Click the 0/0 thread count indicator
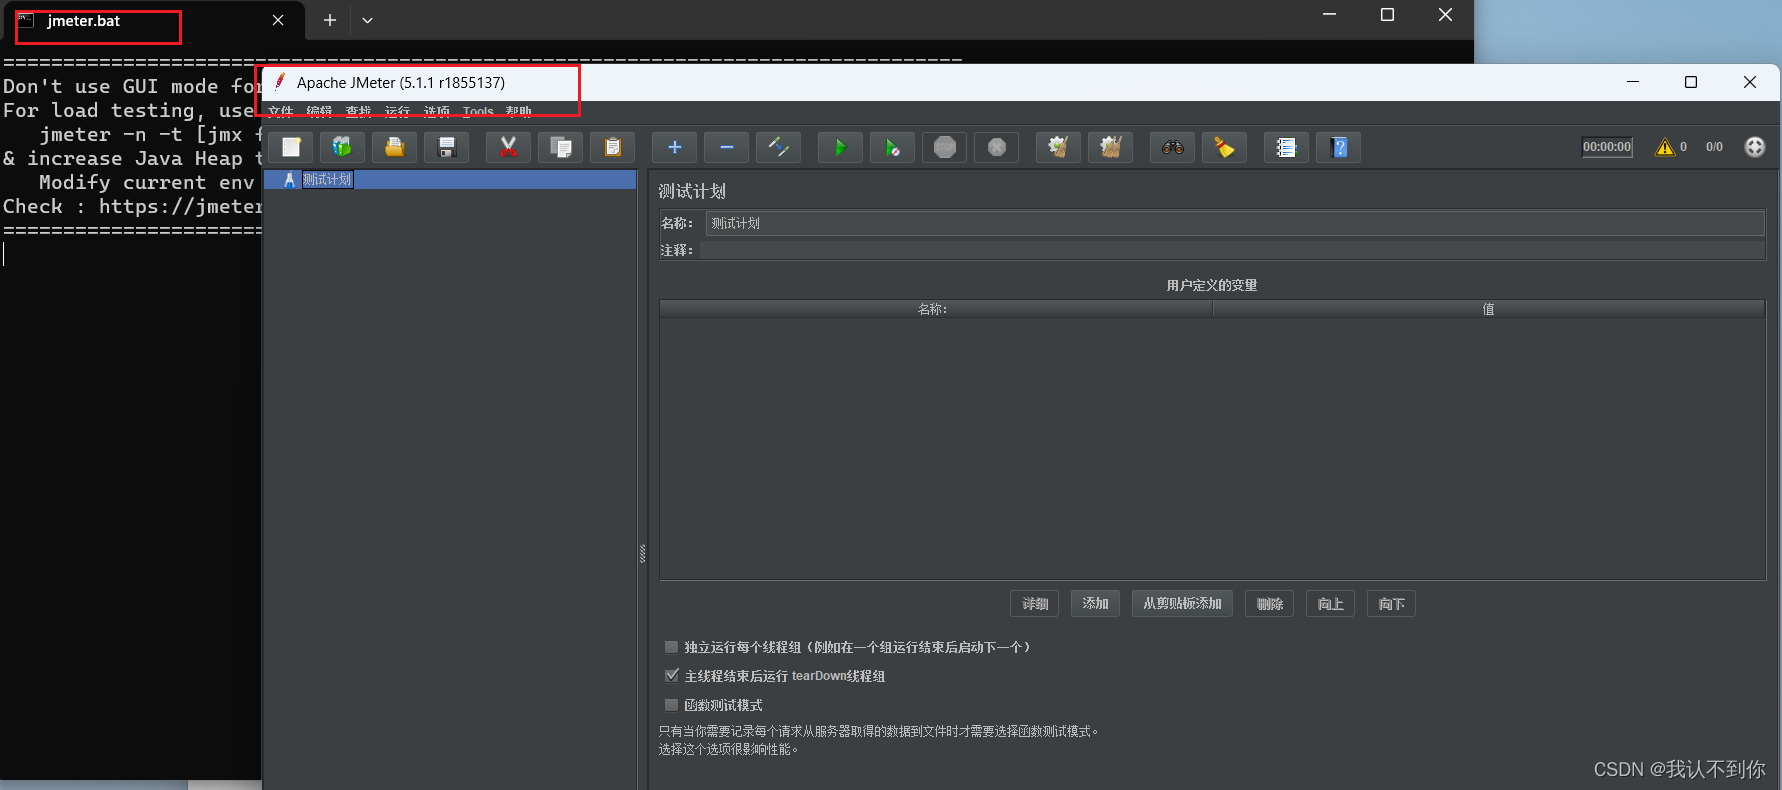The image size is (1782, 790). [x=1714, y=147]
